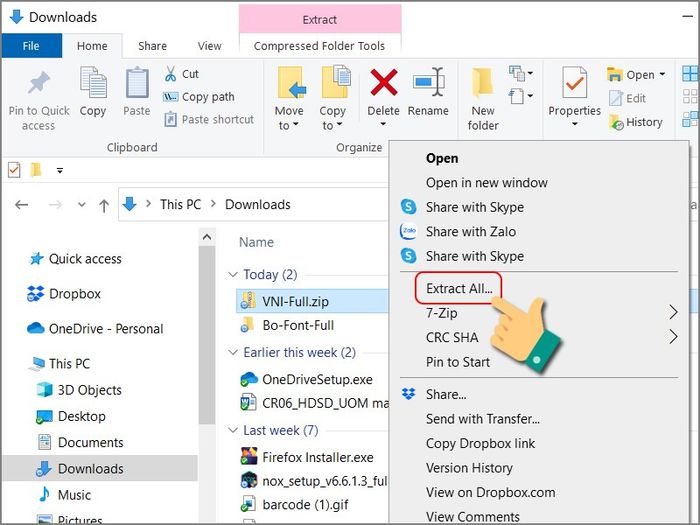Click the New folder icon
Viewport: 700px width, 525px height.
(x=483, y=83)
